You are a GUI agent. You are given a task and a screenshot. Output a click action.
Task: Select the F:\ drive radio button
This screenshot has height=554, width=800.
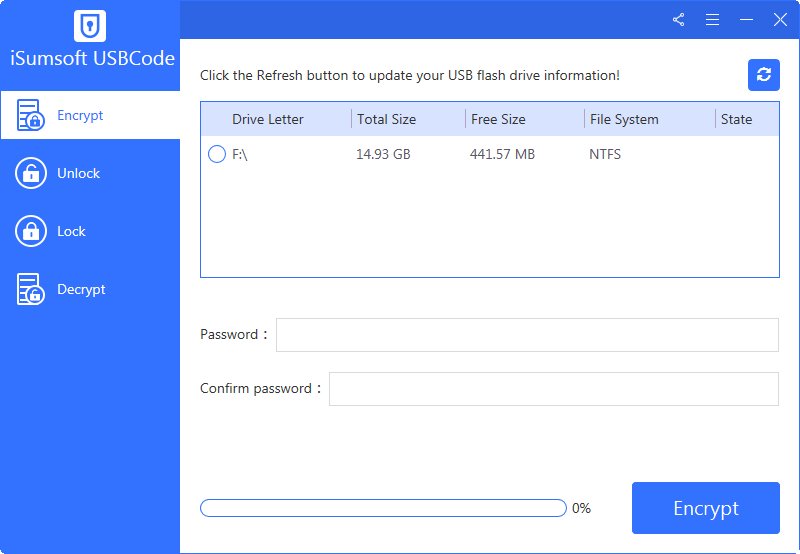pos(217,155)
